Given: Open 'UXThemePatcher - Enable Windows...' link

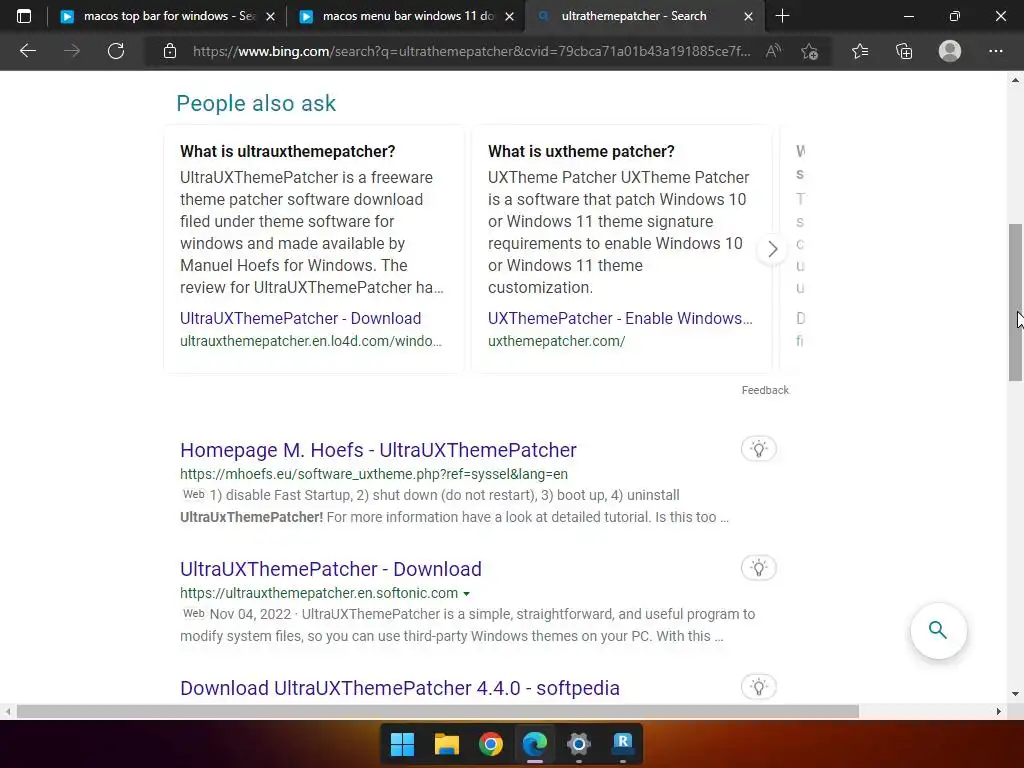Looking at the screenshot, I should (x=620, y=319).
